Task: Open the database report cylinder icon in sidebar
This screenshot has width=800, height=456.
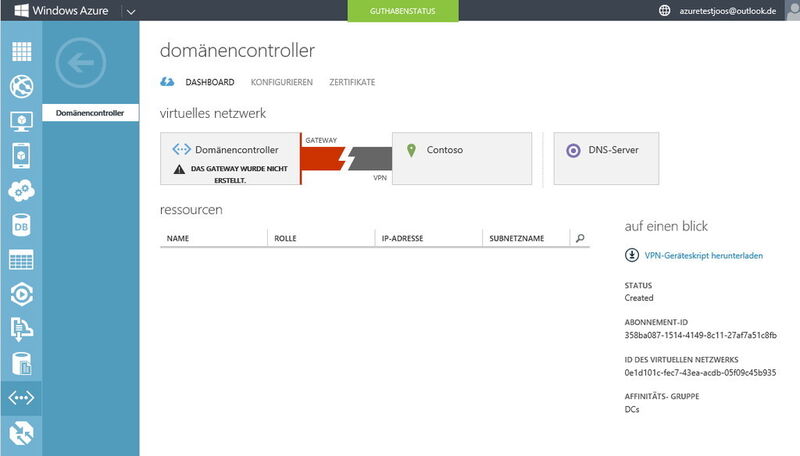Action: 21,364
